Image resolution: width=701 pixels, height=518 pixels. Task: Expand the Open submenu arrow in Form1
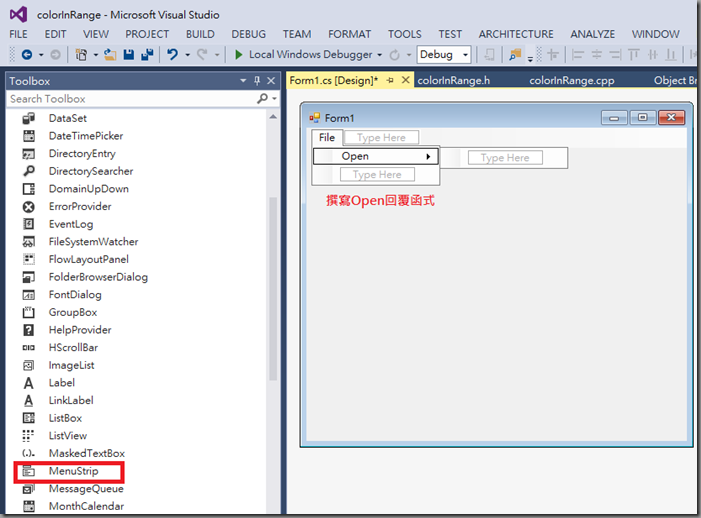tap(428, 156)
